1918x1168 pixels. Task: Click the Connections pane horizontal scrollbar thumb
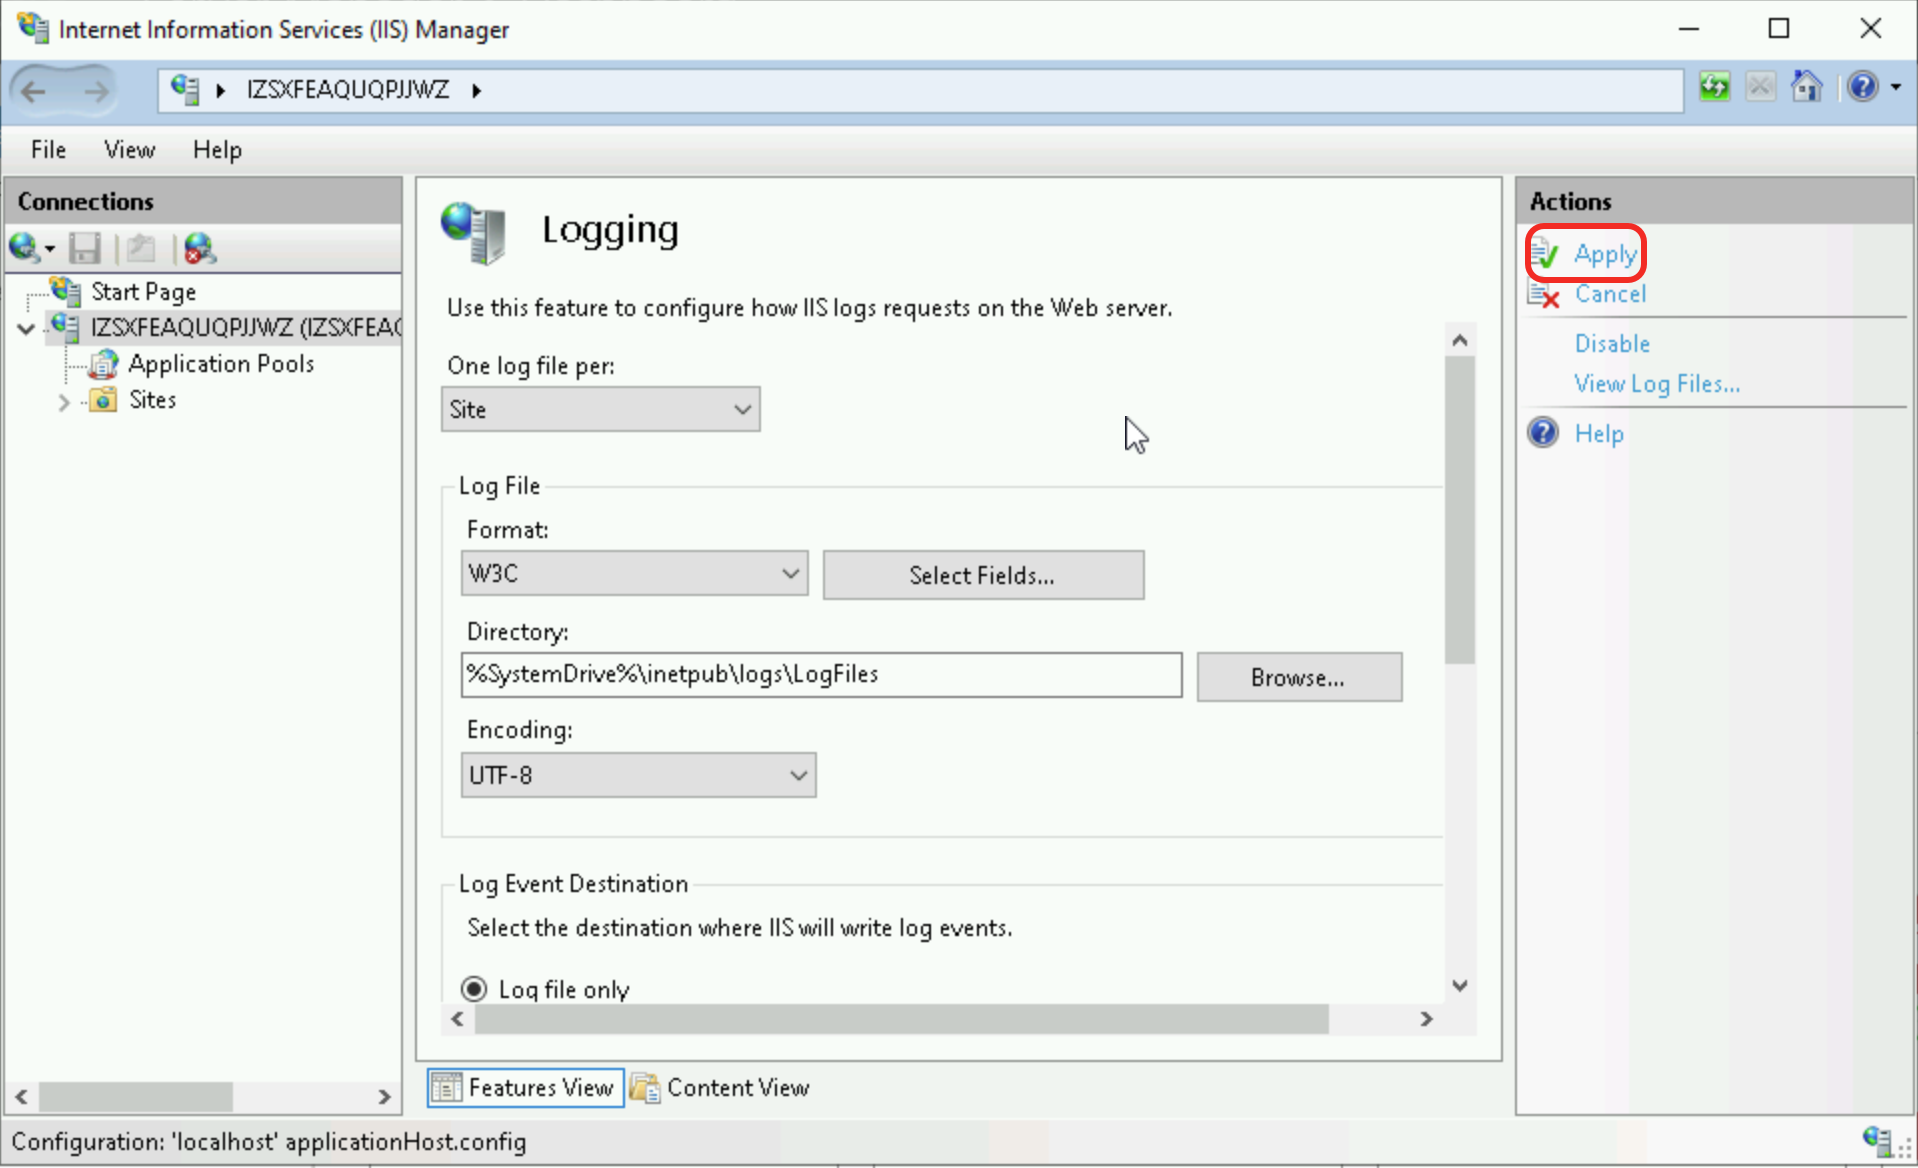pyautogui.click(x=136, y=1097)
